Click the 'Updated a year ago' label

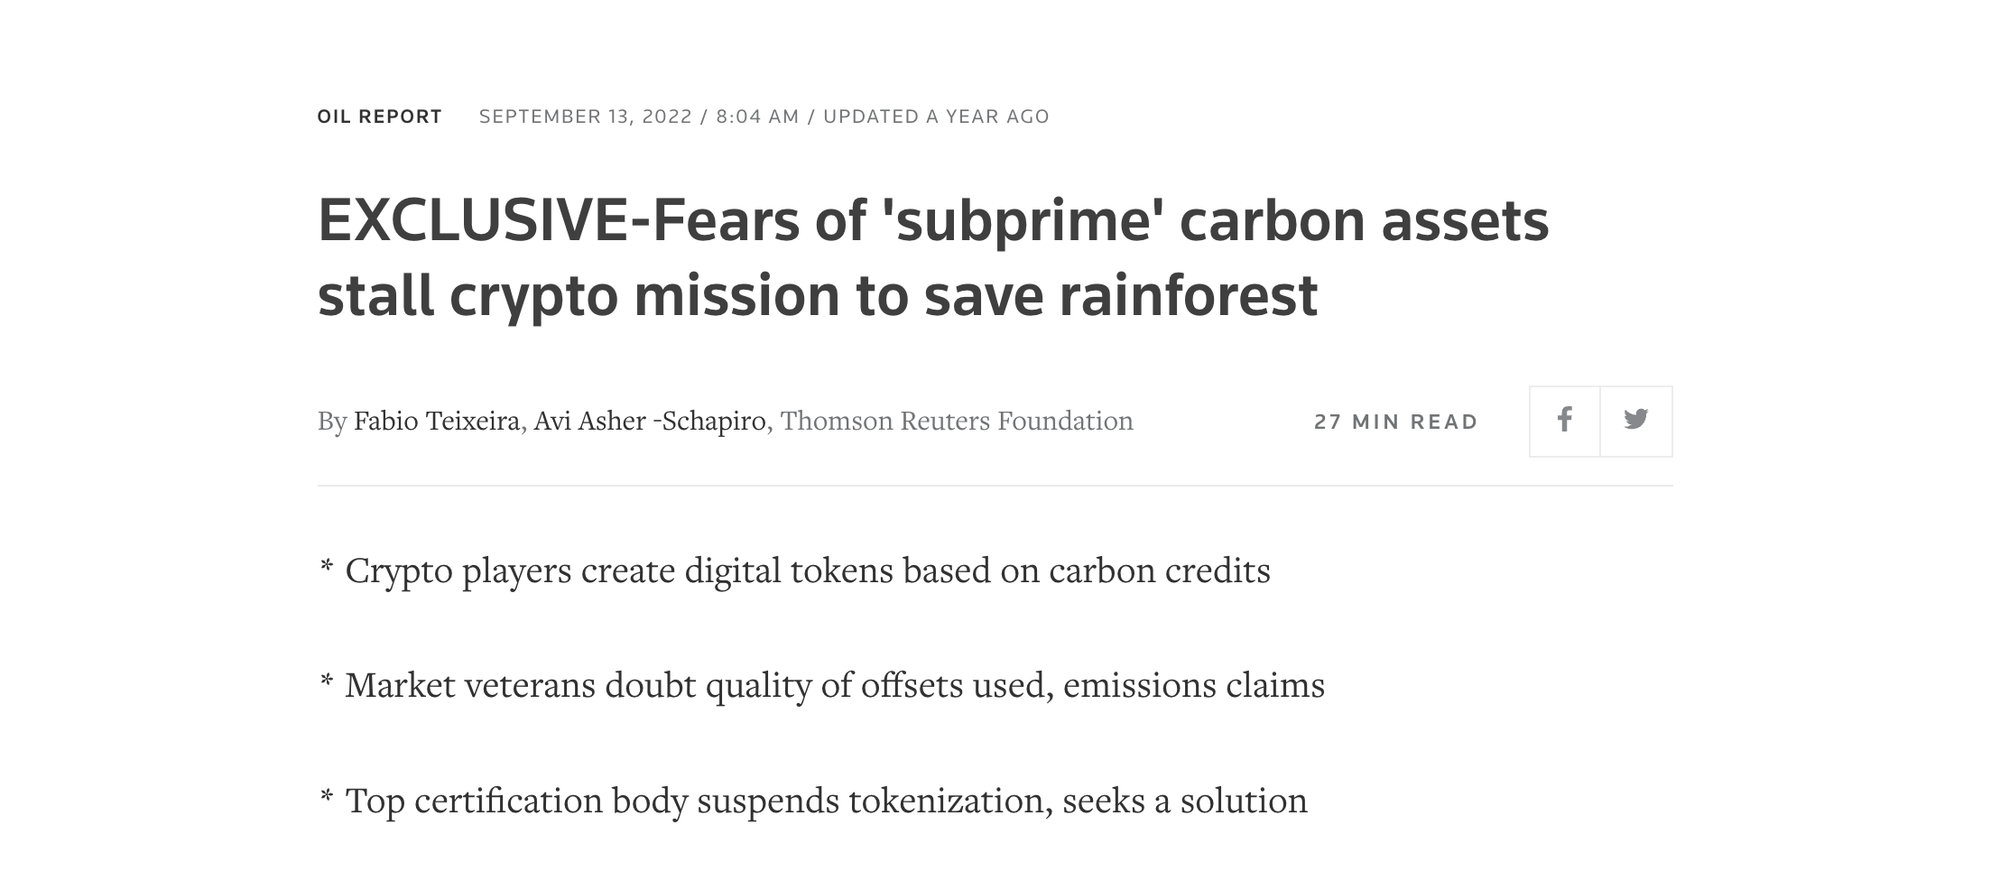tap(936, 117)
